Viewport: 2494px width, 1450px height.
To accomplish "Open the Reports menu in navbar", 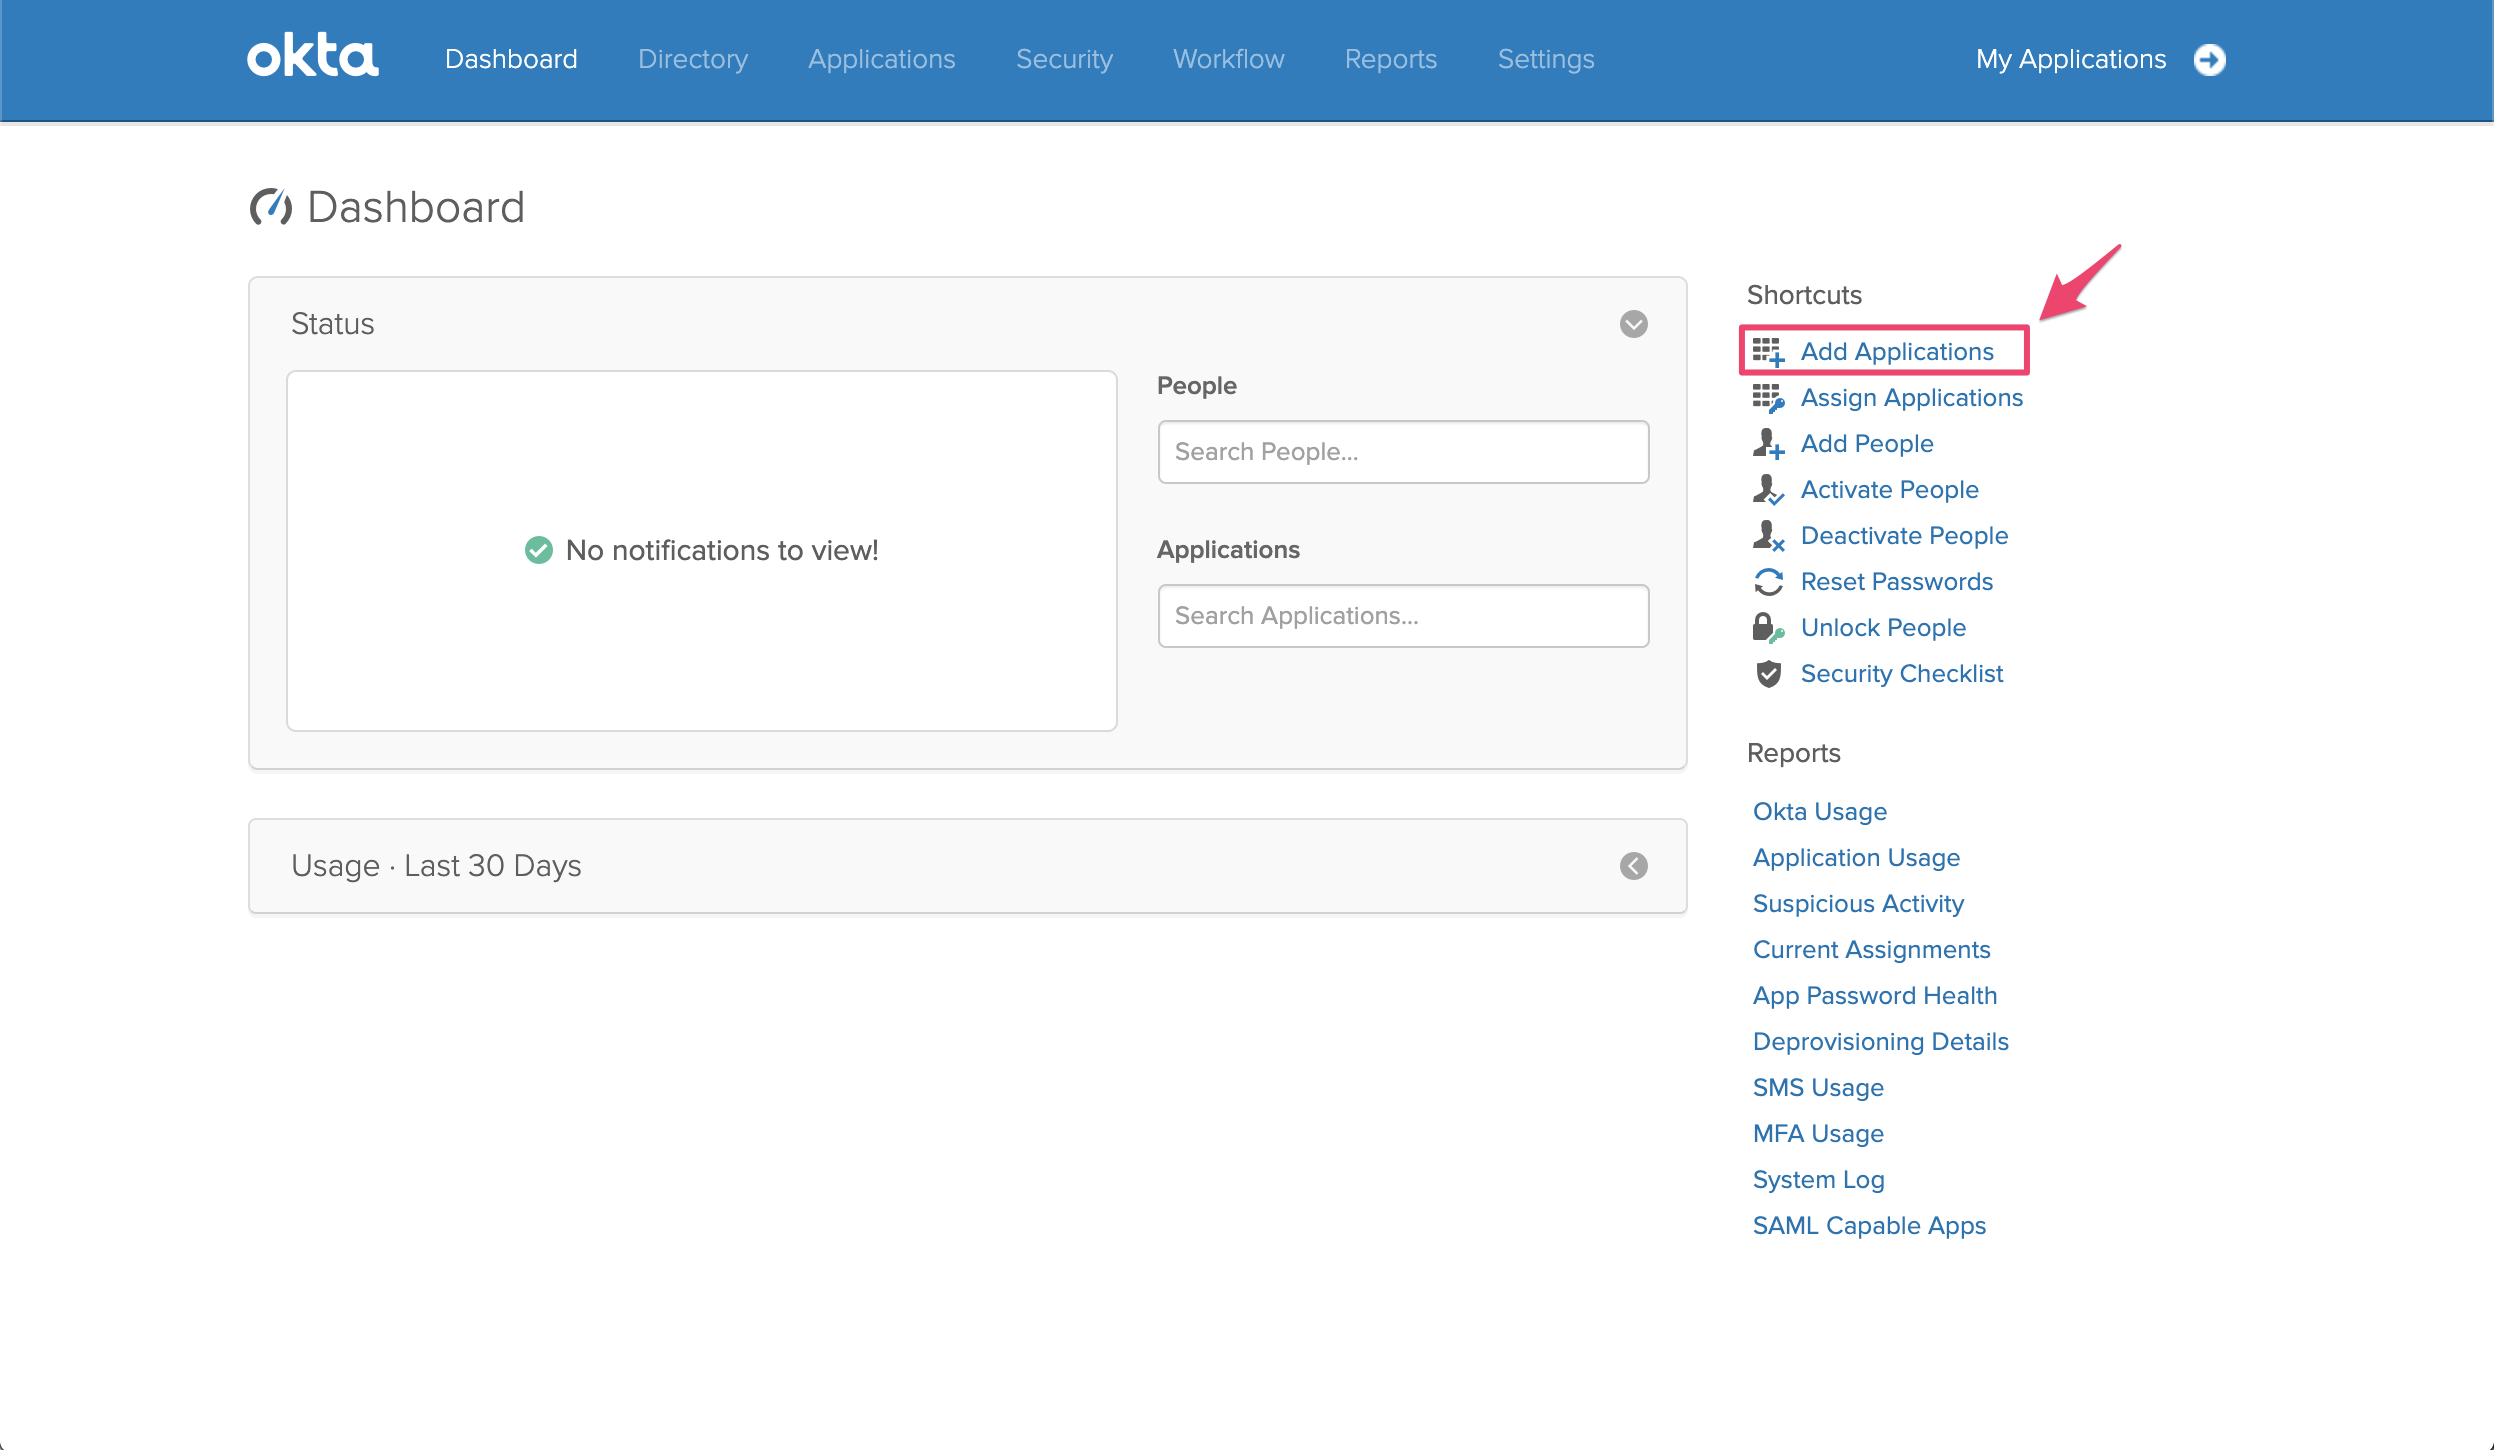I will (x=1391, y=59).
